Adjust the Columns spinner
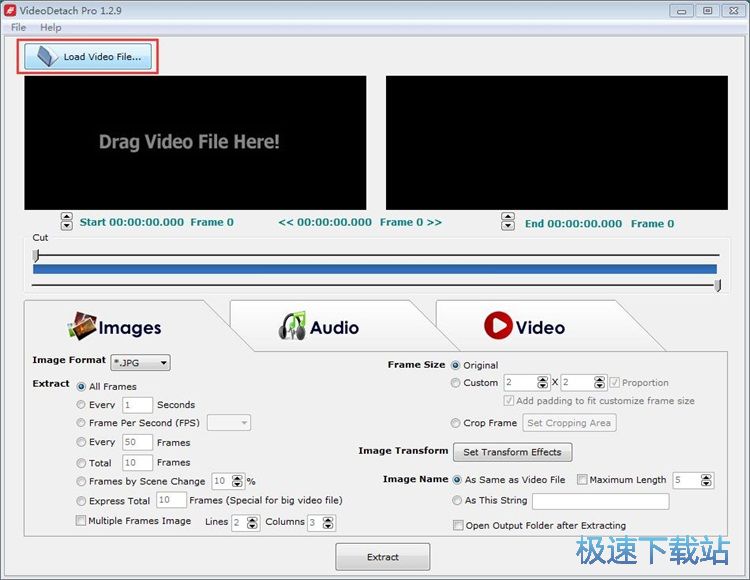The image size is (750, 580). (x=328, y=523)
